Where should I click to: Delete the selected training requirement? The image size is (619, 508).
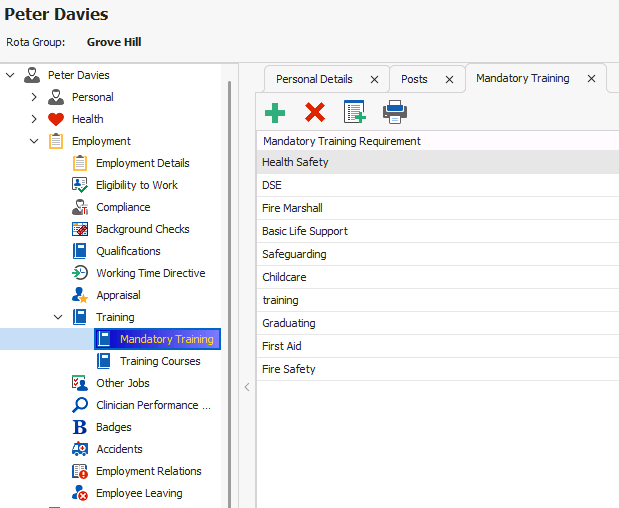[x=315, y=112]
